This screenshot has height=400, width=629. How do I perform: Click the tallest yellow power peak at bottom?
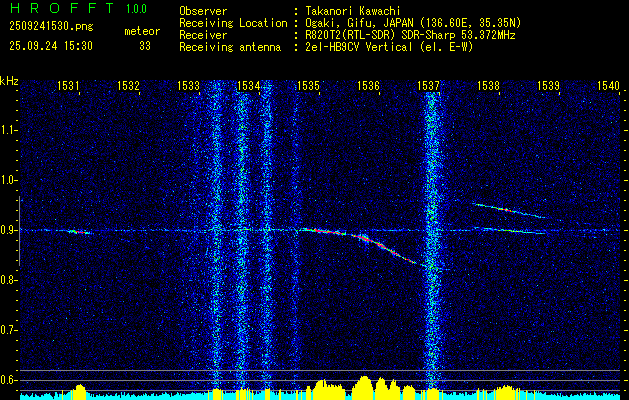point(364,386)
